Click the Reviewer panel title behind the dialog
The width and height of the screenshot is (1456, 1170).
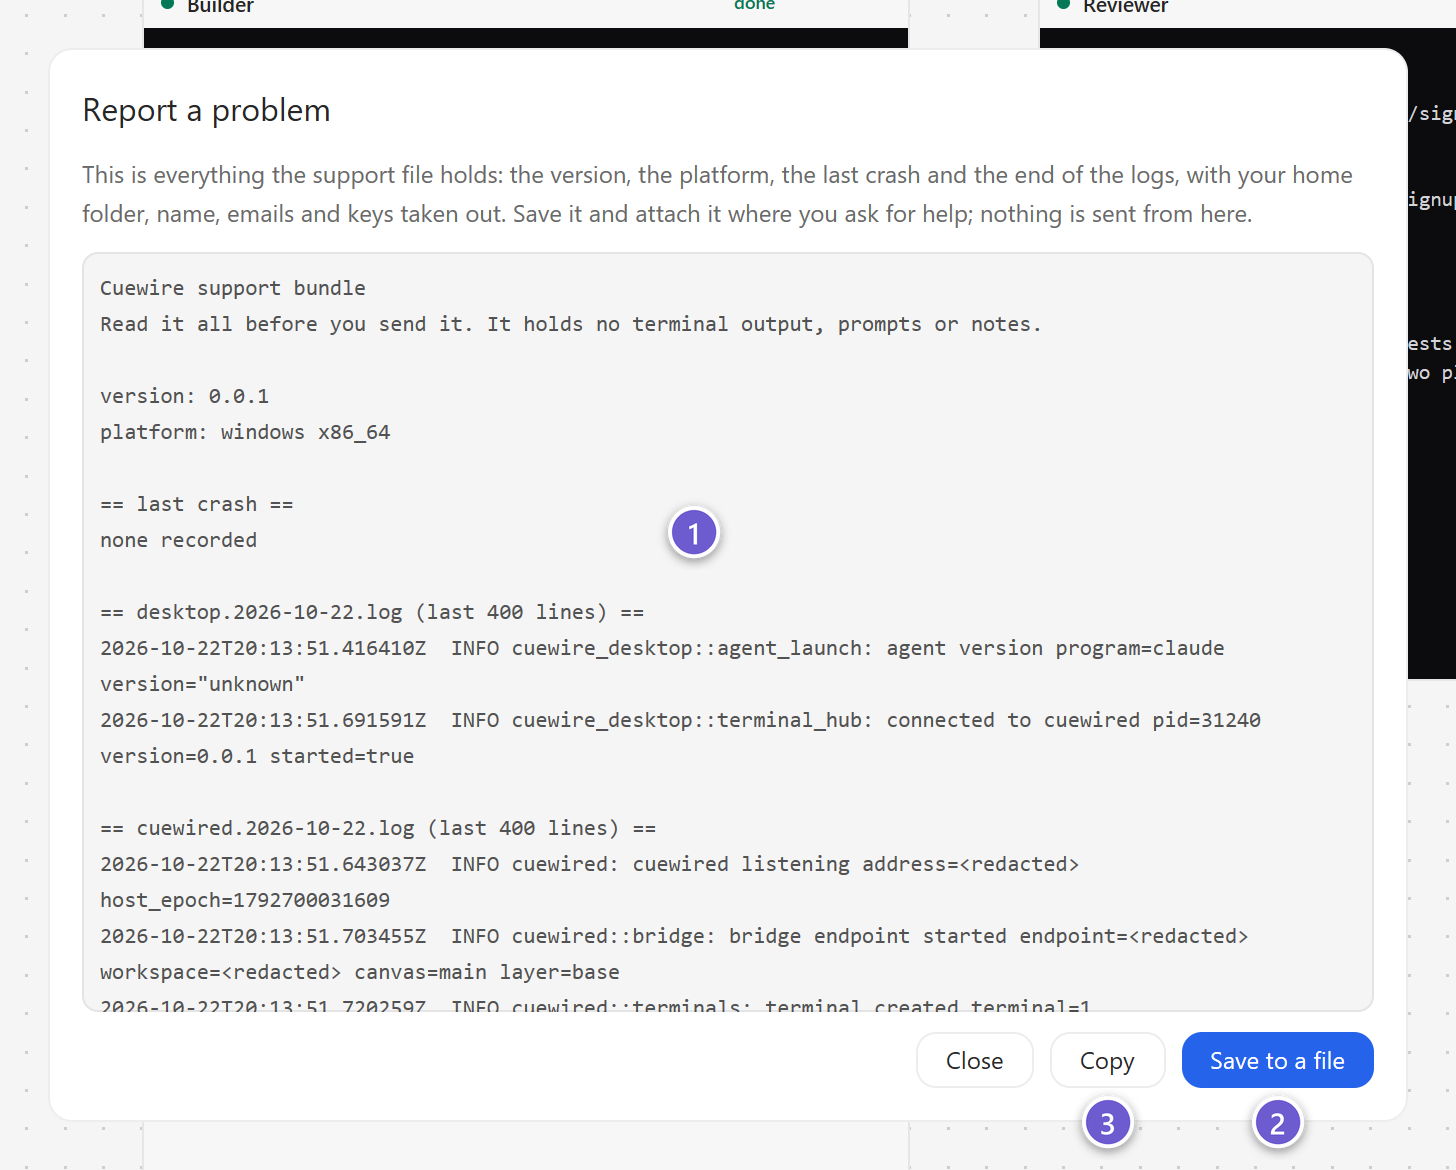point(1125,6)
